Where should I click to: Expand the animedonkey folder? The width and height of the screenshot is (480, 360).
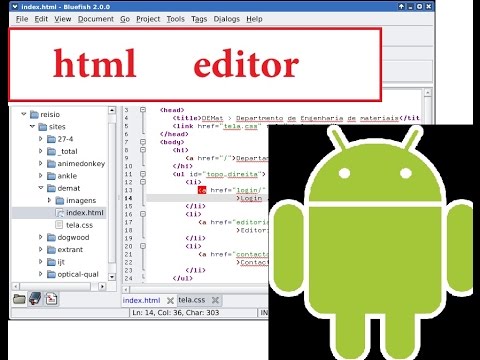click(x=41, y=163)
